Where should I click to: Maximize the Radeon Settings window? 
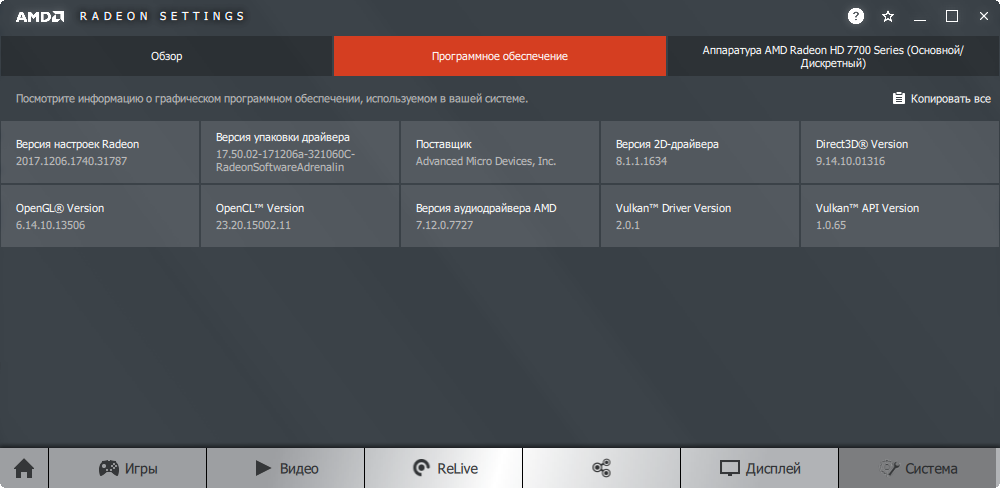pyautogui.click(x=952, y=17)
